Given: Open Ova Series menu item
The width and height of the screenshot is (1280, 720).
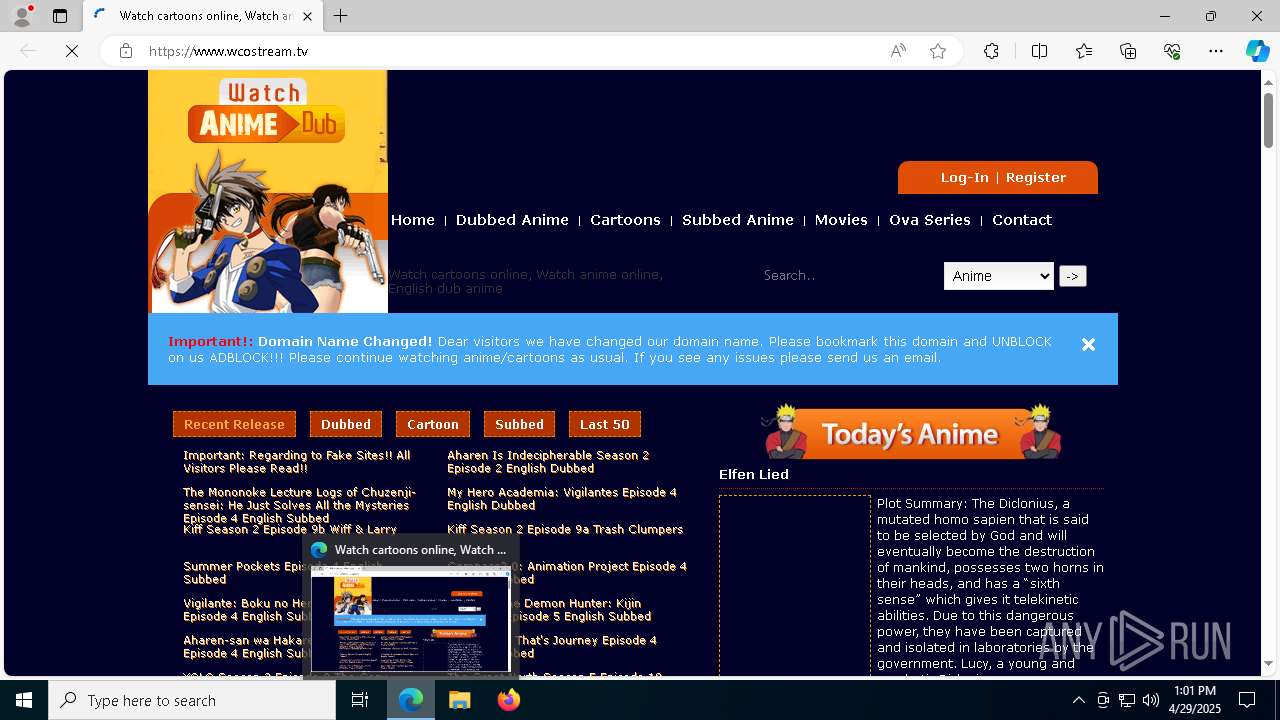Looking at the screenshot, I should (930, 220).
